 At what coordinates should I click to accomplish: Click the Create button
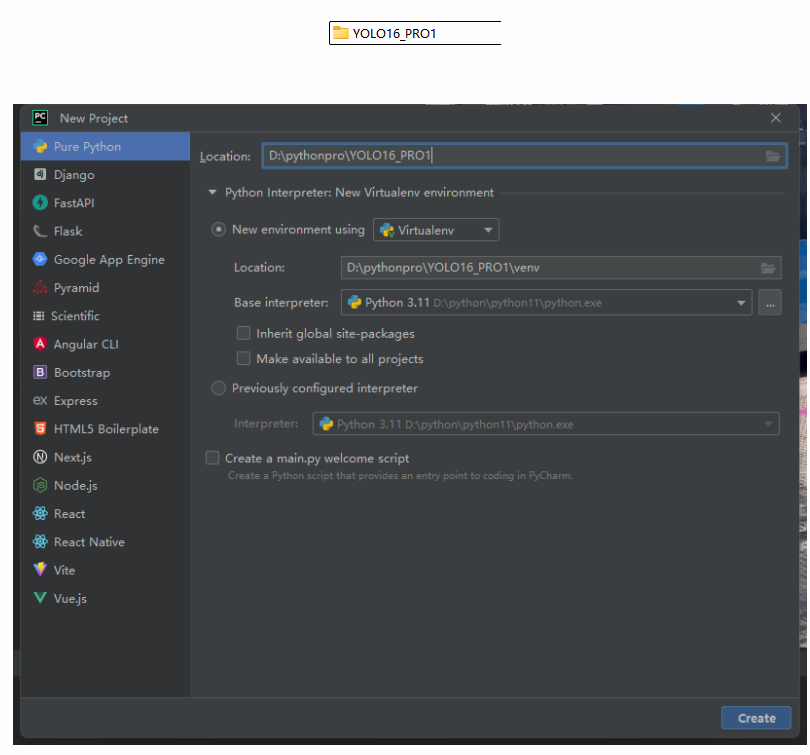click(x=756, y=718)
